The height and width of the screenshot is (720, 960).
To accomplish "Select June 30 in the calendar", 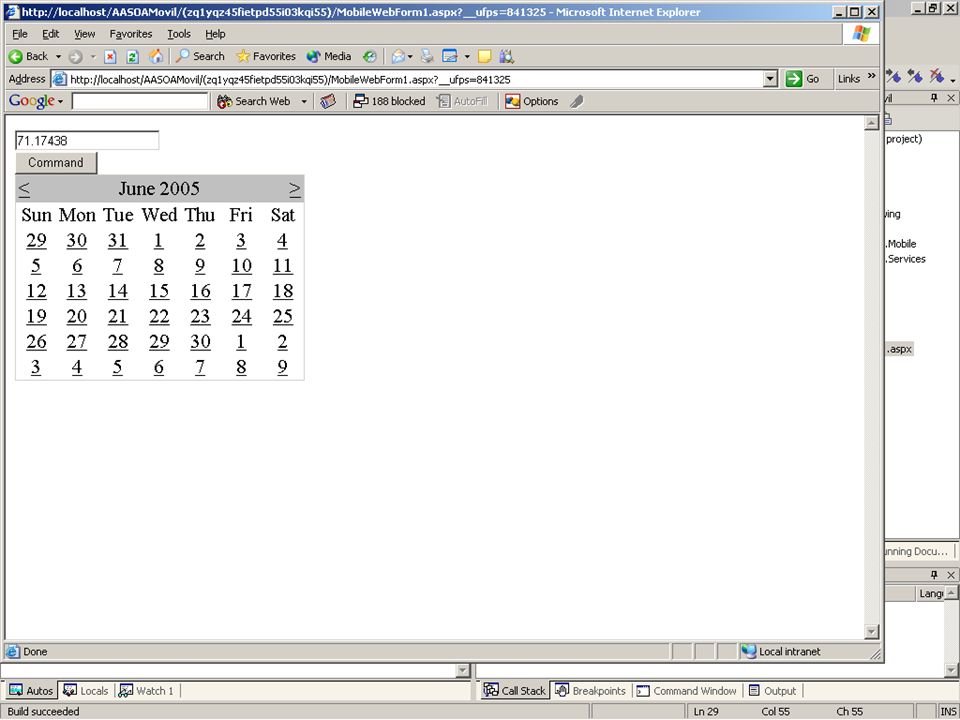I will [200, 342].
